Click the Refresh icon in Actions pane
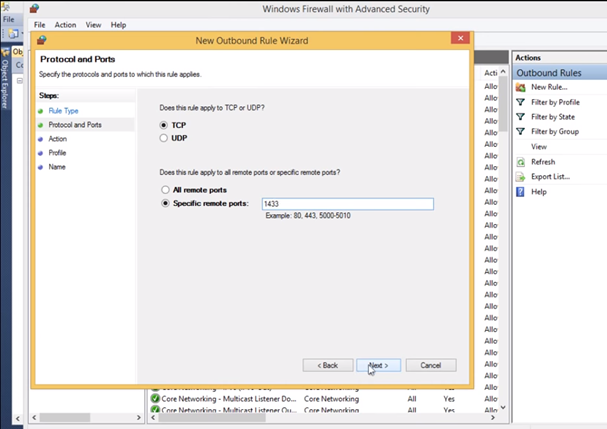This screenshot has width=607, height=429. tap(521, 162)
